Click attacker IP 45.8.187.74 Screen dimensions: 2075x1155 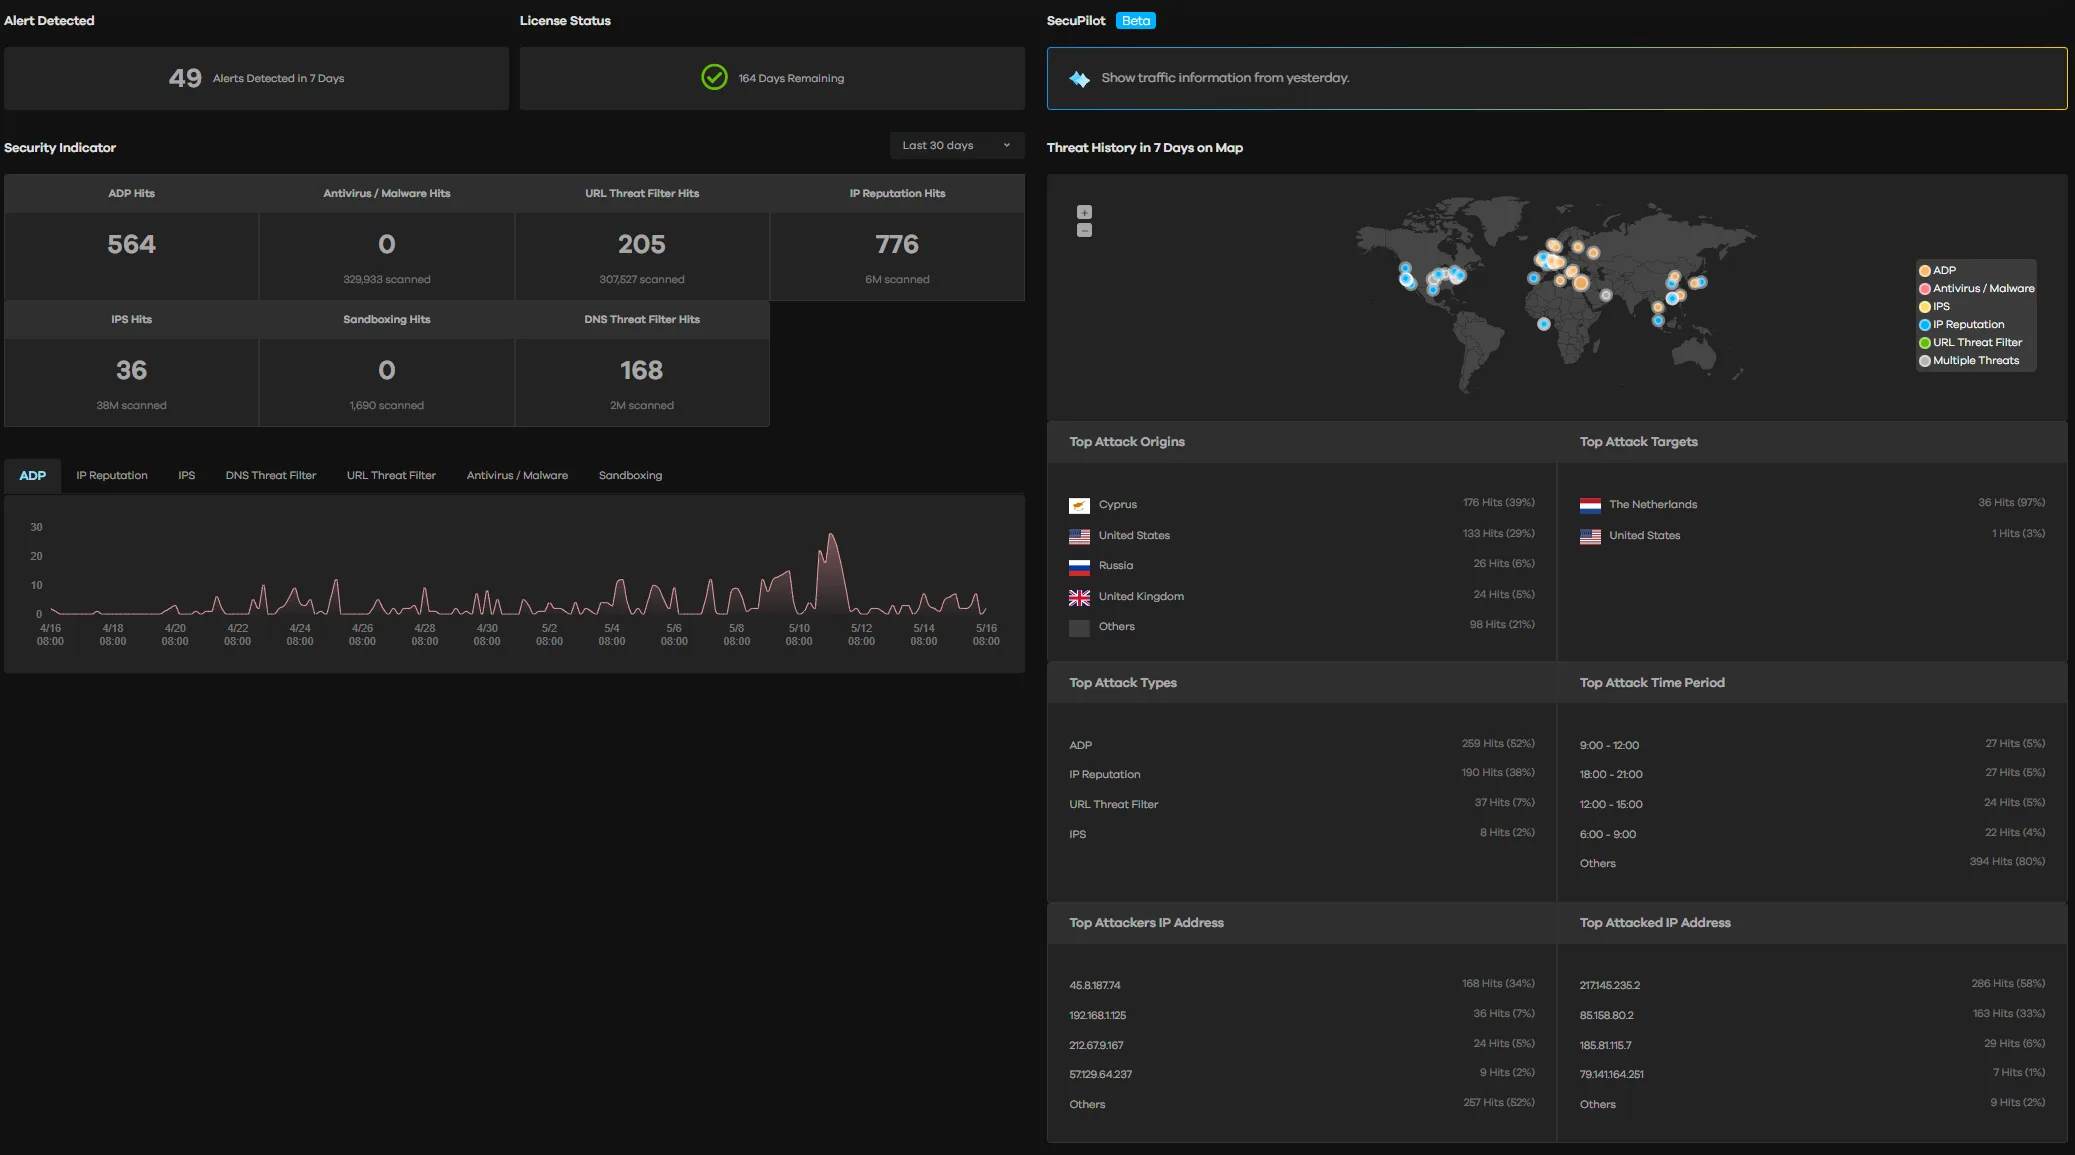click(1094, 985)
